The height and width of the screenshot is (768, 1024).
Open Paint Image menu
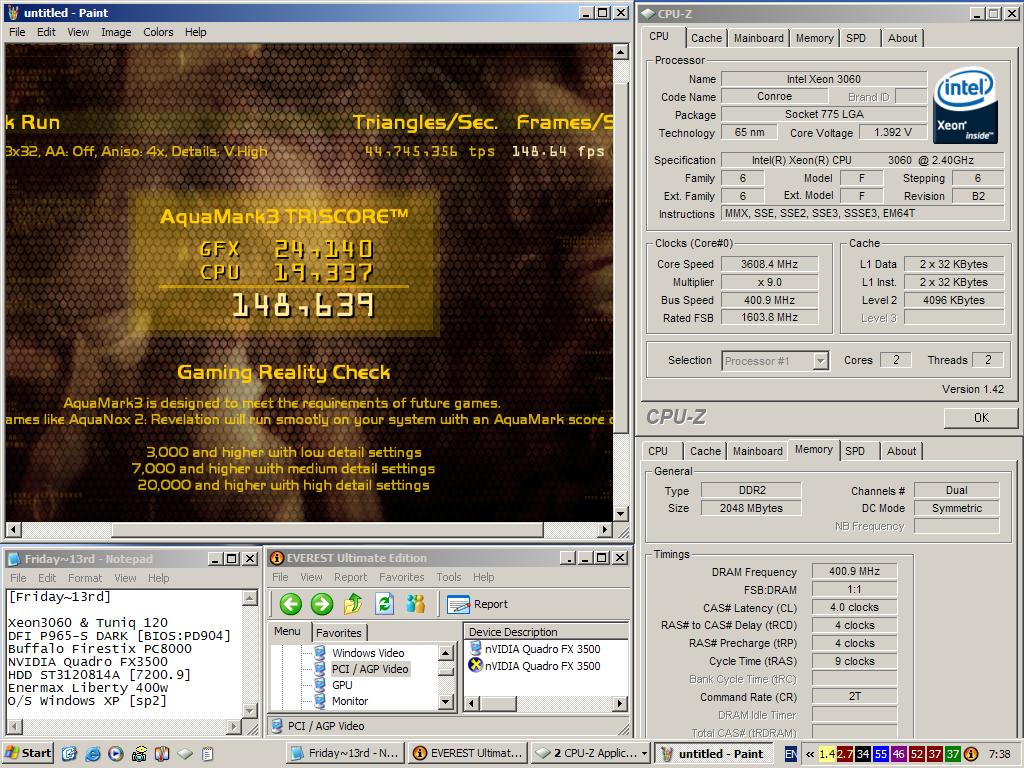116,32
